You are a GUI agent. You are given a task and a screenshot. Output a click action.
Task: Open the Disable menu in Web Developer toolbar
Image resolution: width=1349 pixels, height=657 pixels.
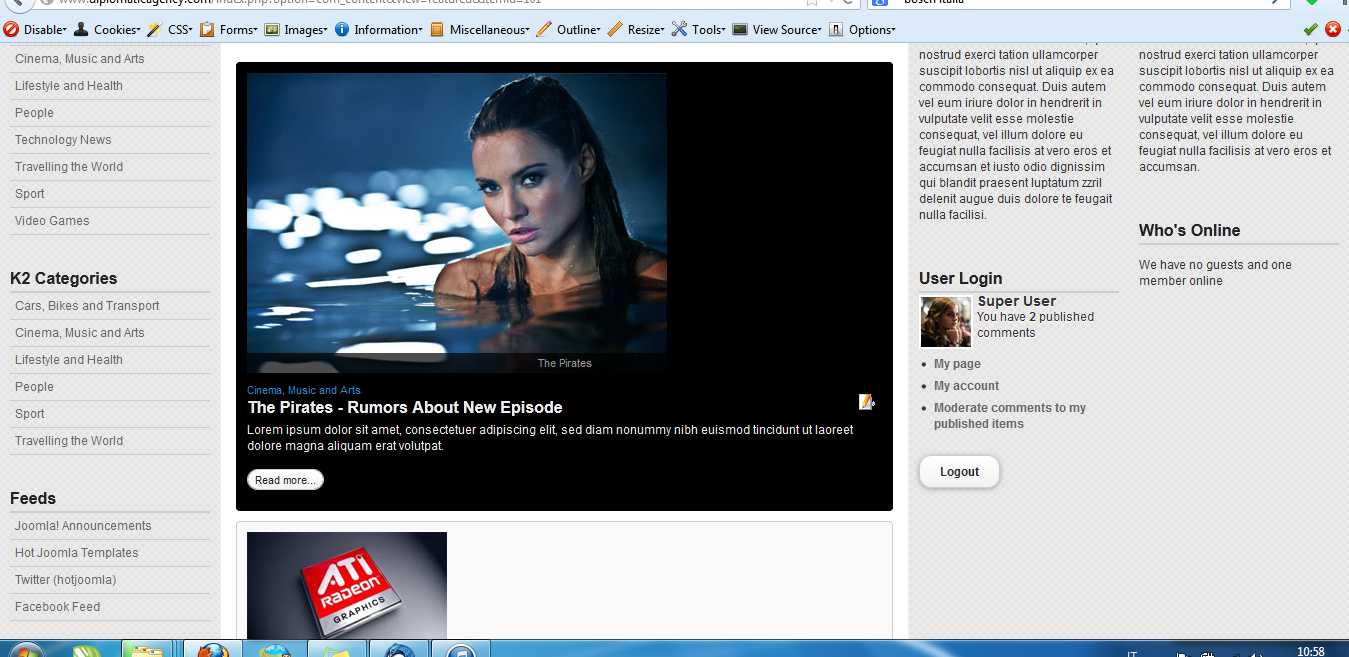coord(36,30)
